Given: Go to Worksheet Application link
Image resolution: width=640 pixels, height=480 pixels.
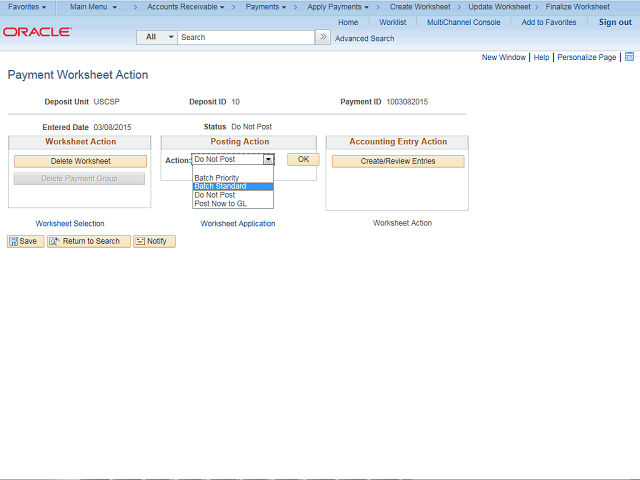Looking at the screenshot, I should [238, 224].
